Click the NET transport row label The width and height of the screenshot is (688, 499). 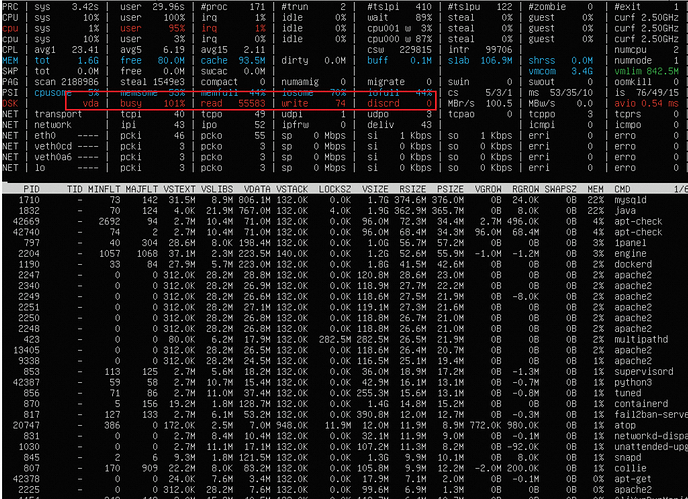click(x=10, y=114)
